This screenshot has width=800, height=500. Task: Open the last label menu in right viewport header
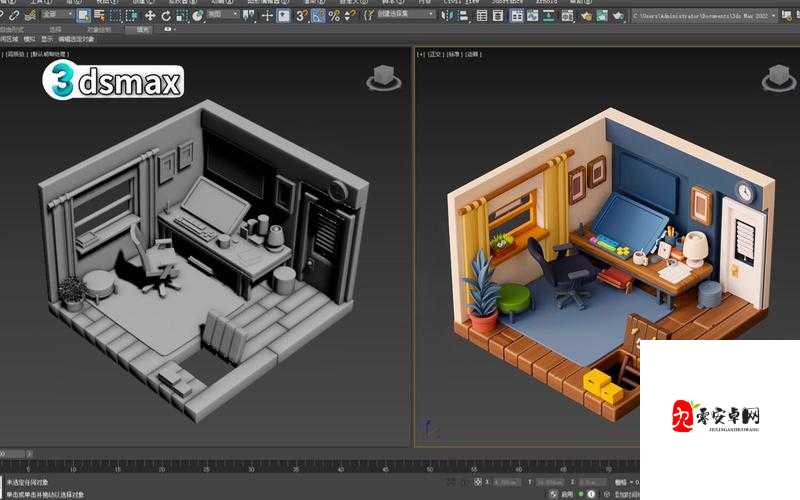coord(472,54)
